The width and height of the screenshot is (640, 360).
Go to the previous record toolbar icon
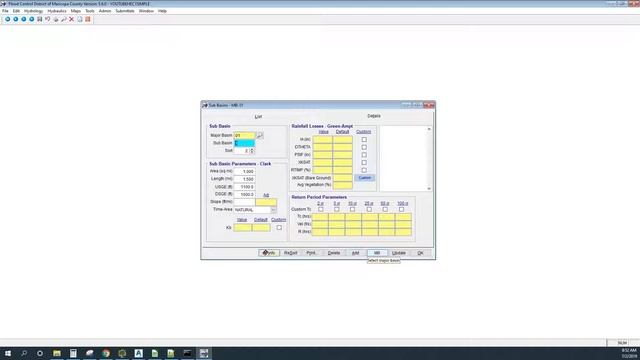(x=16, y=19)
